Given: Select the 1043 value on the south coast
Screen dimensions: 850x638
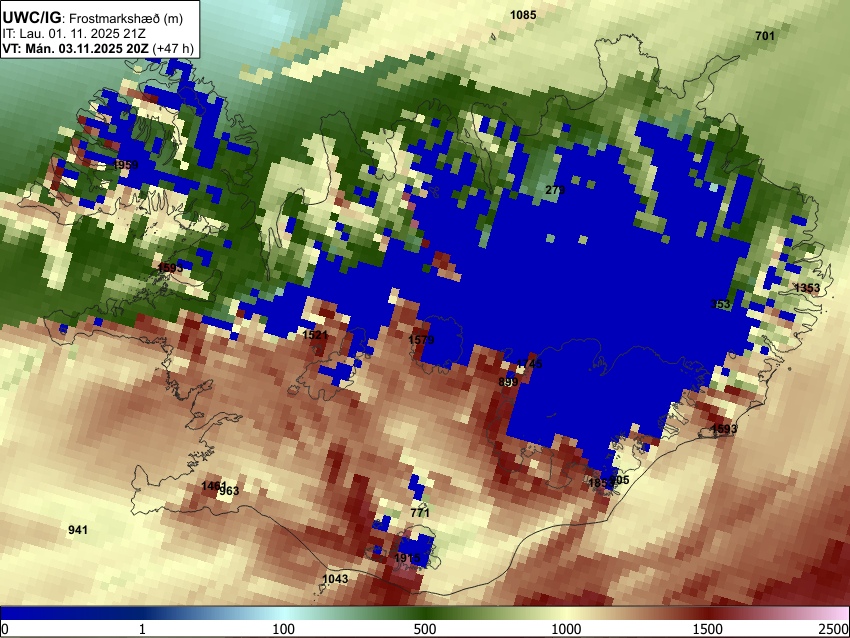Looking at the screenshot, I should pyautogui.click(x=335, y=578).
